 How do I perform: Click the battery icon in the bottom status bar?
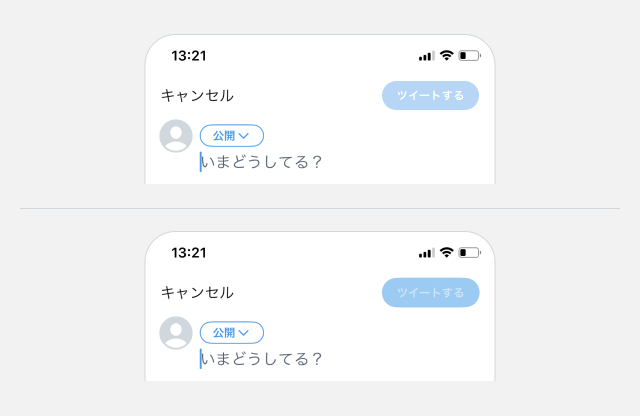(x=470, y=253)
